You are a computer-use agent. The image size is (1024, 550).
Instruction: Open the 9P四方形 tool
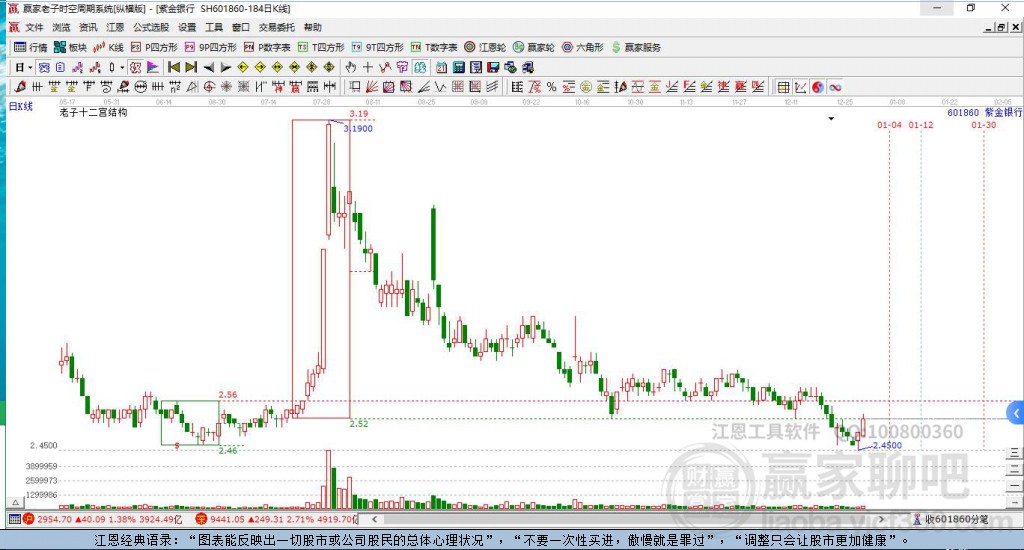point(210,47)
